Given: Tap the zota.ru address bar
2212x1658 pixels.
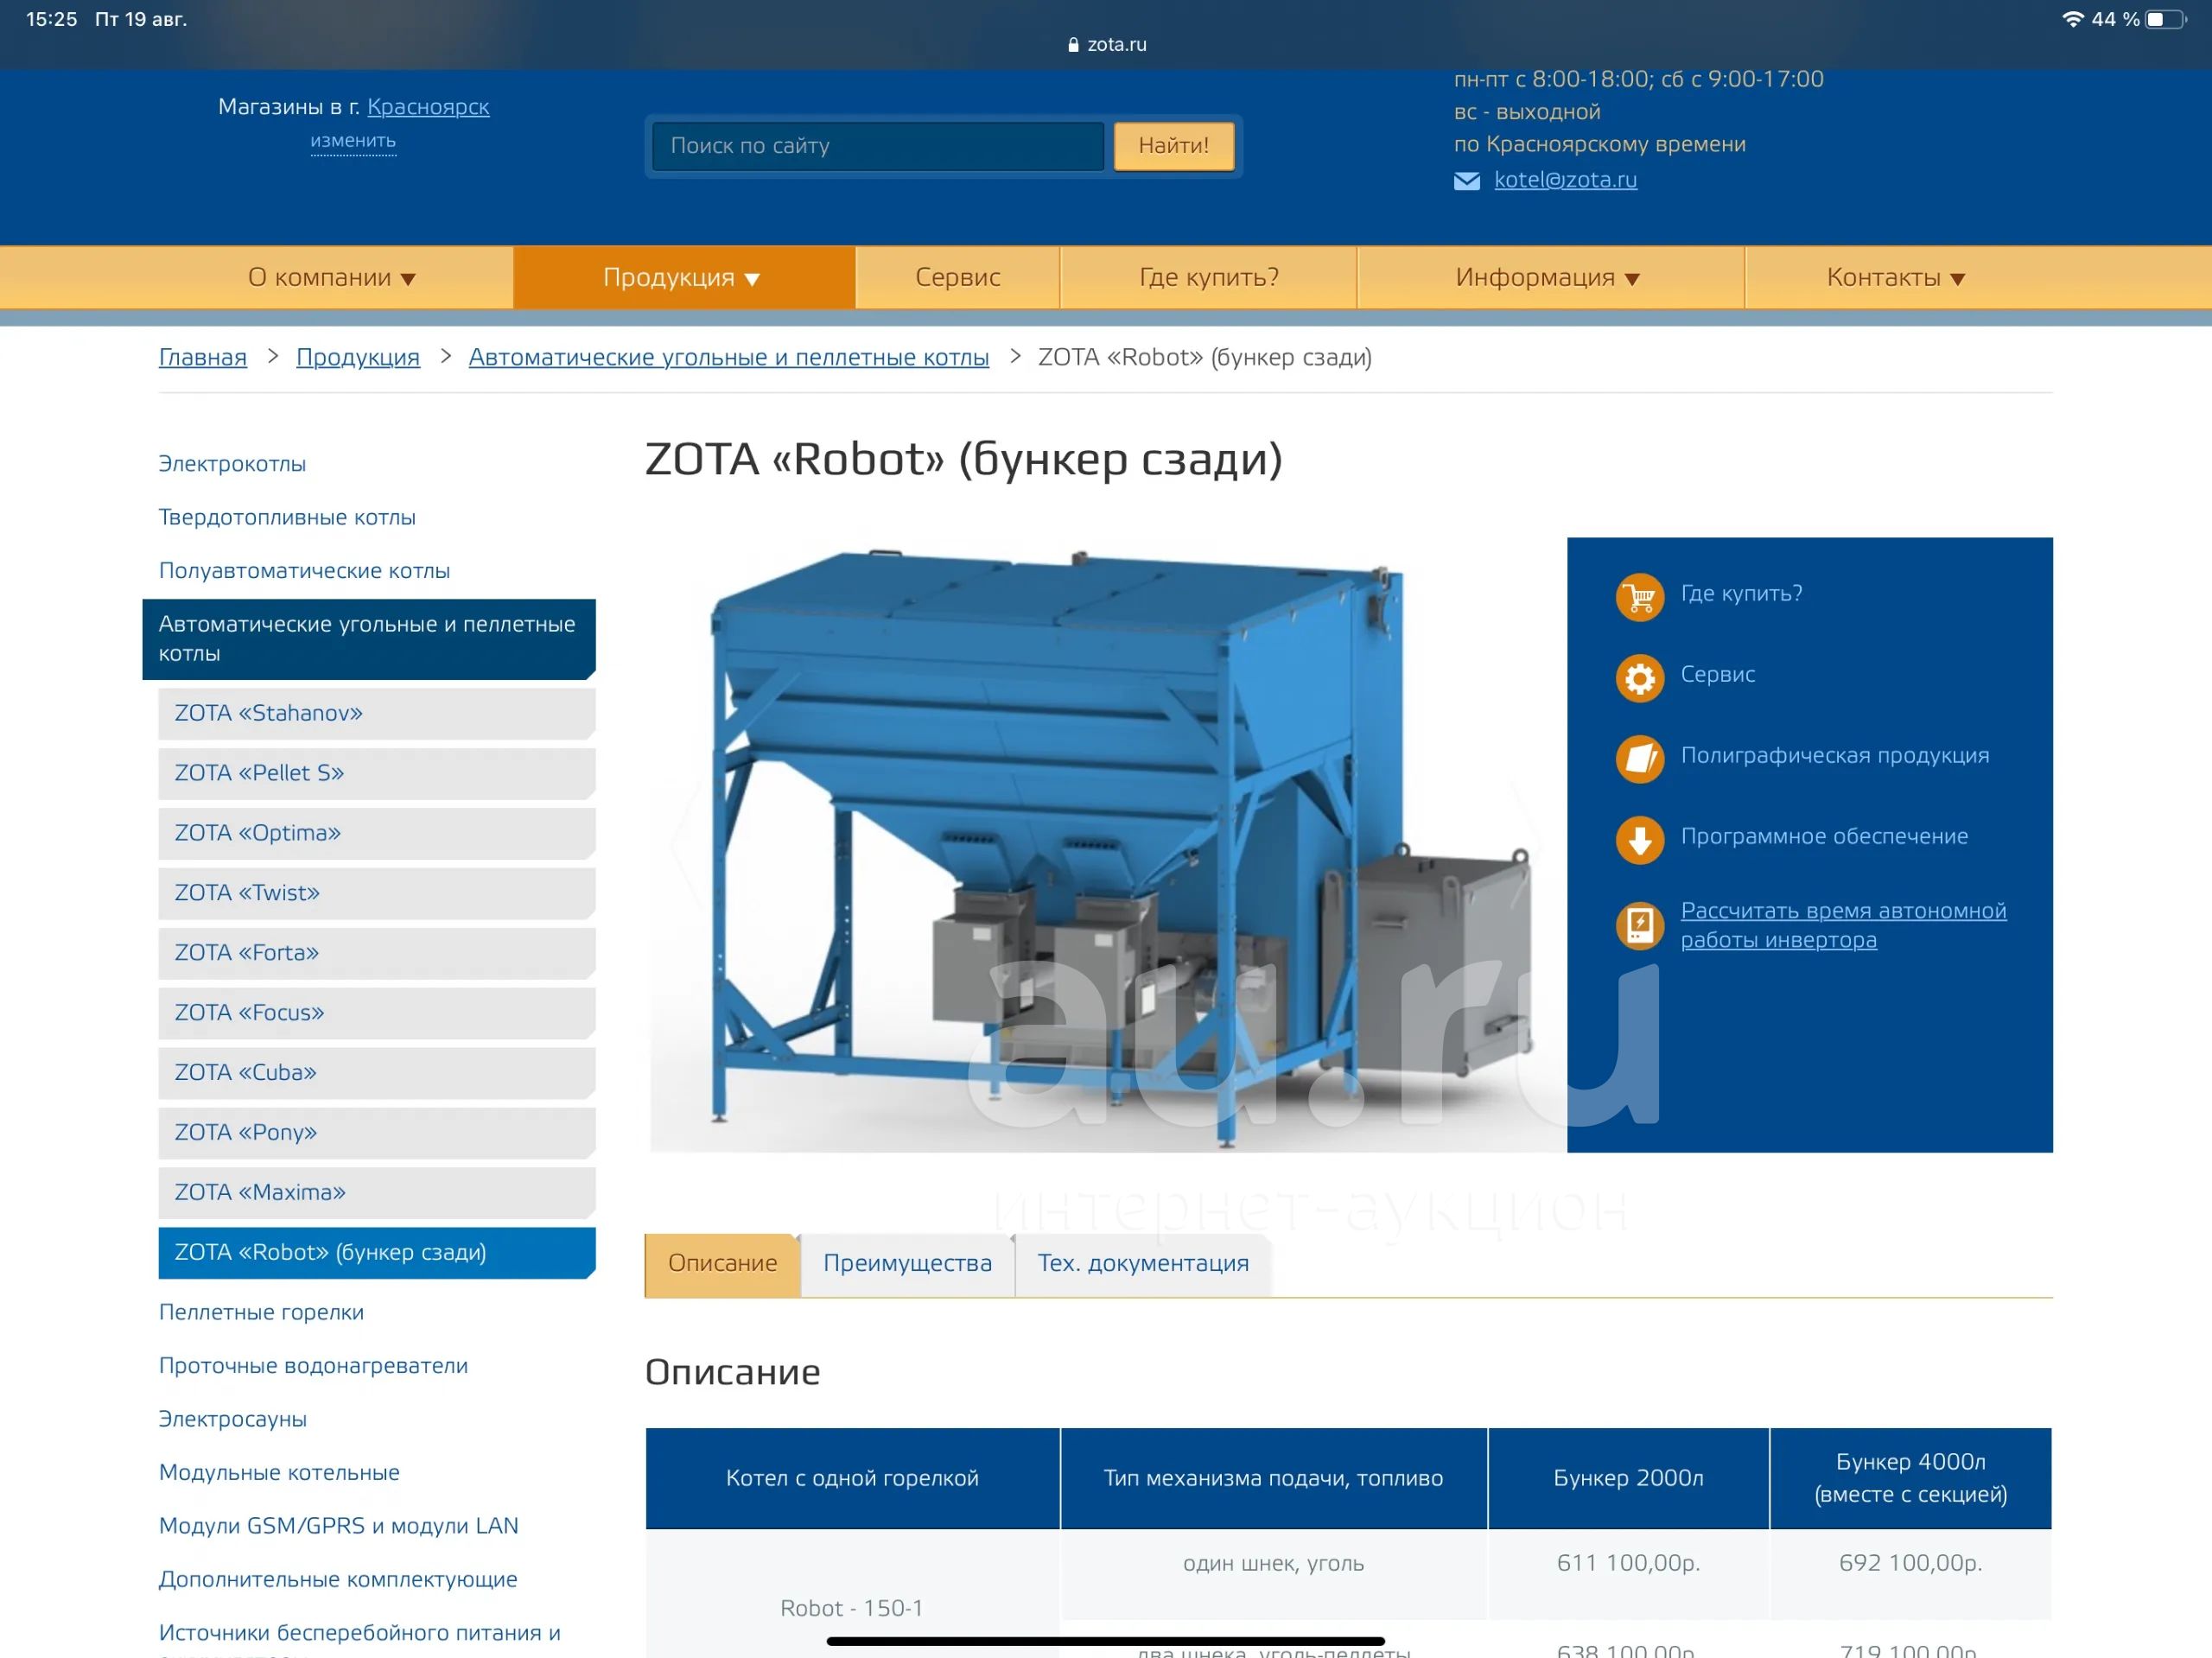Looking at the screenshot, I should tap(1106, 45).
